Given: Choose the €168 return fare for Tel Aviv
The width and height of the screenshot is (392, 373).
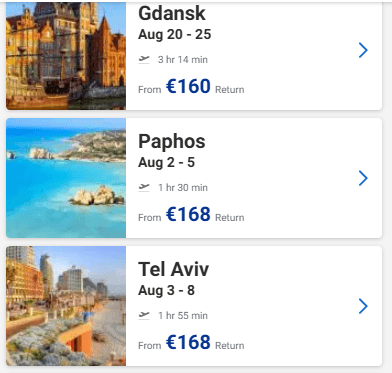Looking at the screenshot, I should tap(188, 342).
